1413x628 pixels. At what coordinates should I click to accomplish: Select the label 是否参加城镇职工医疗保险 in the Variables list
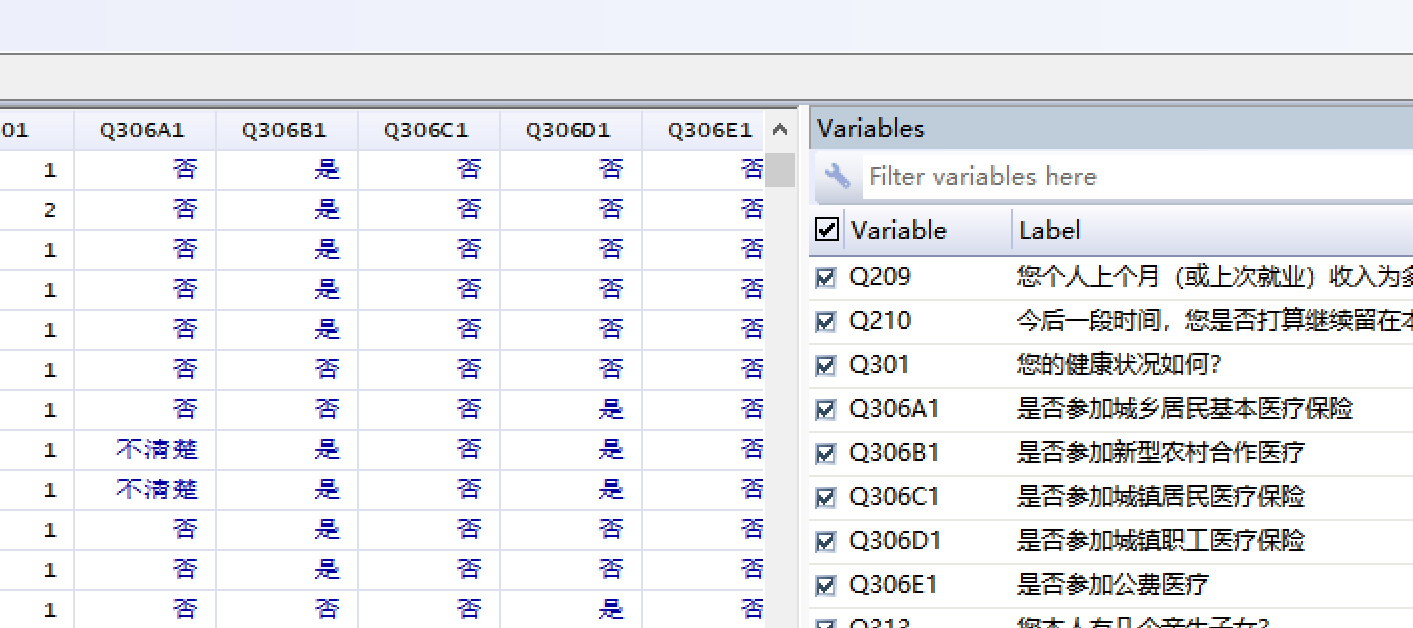(x=1160, y=541)
